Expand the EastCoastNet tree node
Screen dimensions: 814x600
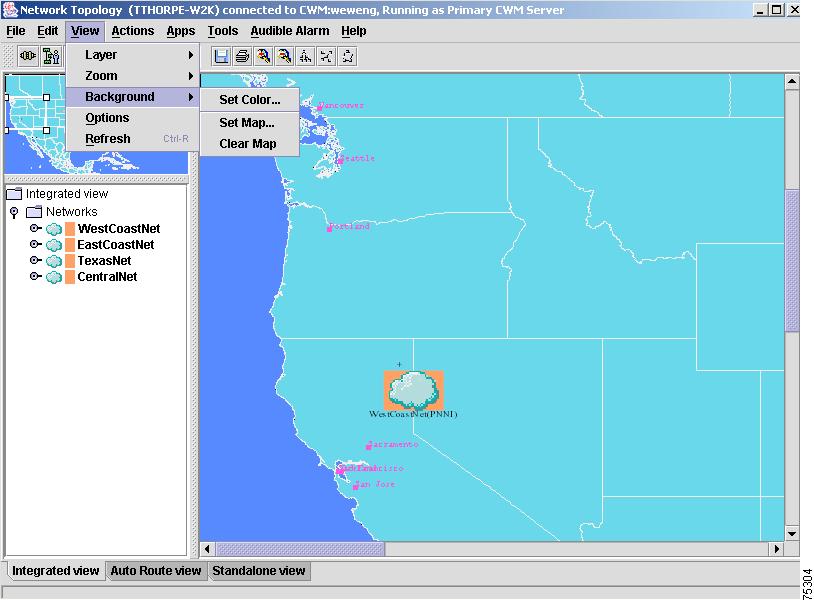35,244
